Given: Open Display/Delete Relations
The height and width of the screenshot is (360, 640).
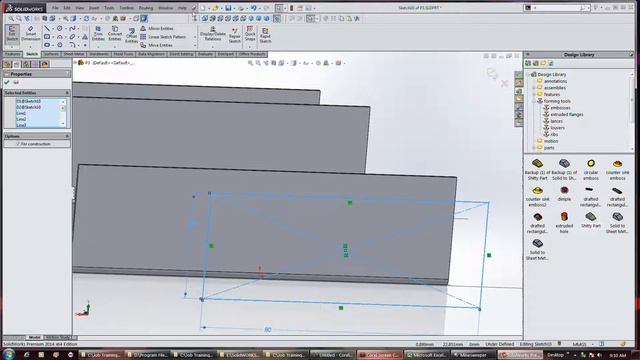Looking at the screenshot, I should coord(213,33).
